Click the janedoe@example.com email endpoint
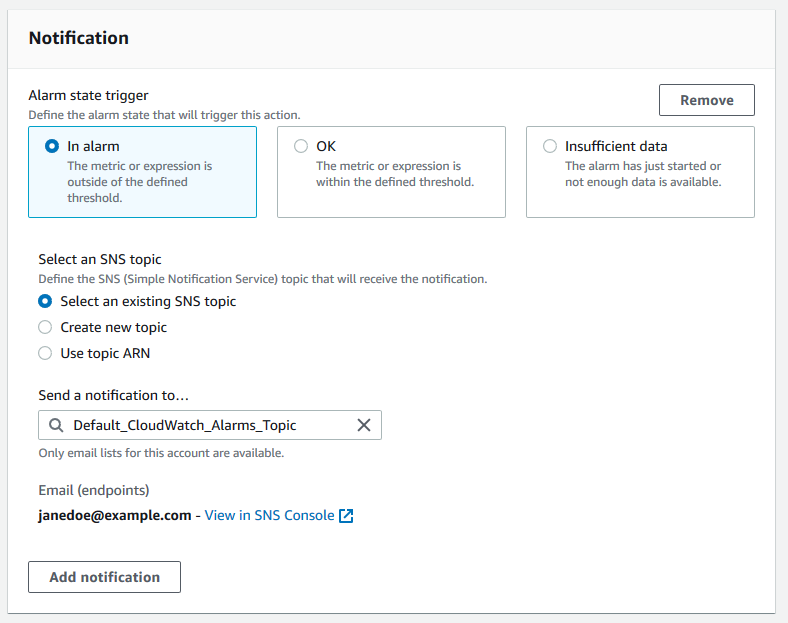Image resolution: width=788 pixels, height=623 pixels. click(x=115, y=516)
